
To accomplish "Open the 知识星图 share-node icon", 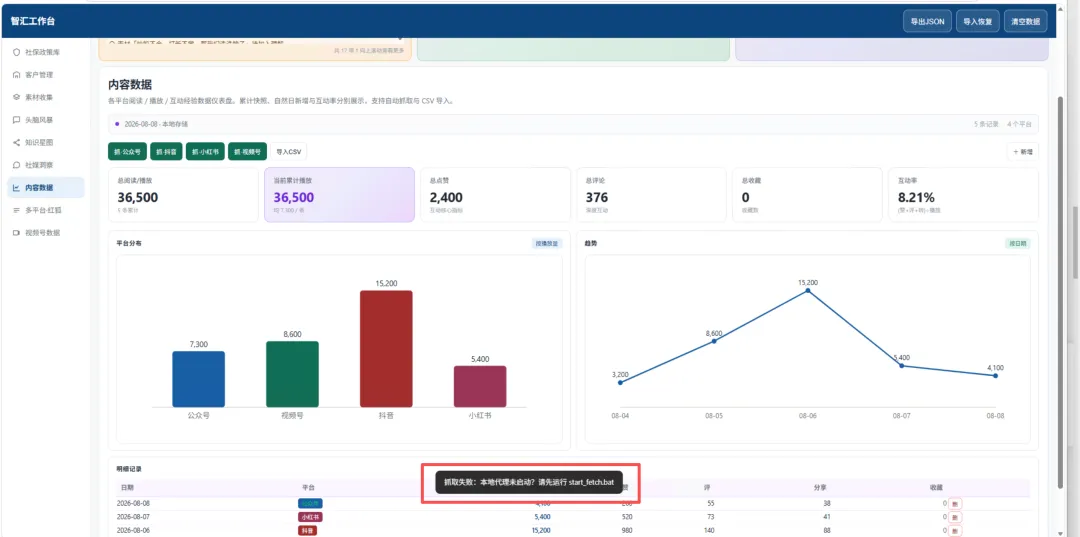I will [x=17, y=143].
